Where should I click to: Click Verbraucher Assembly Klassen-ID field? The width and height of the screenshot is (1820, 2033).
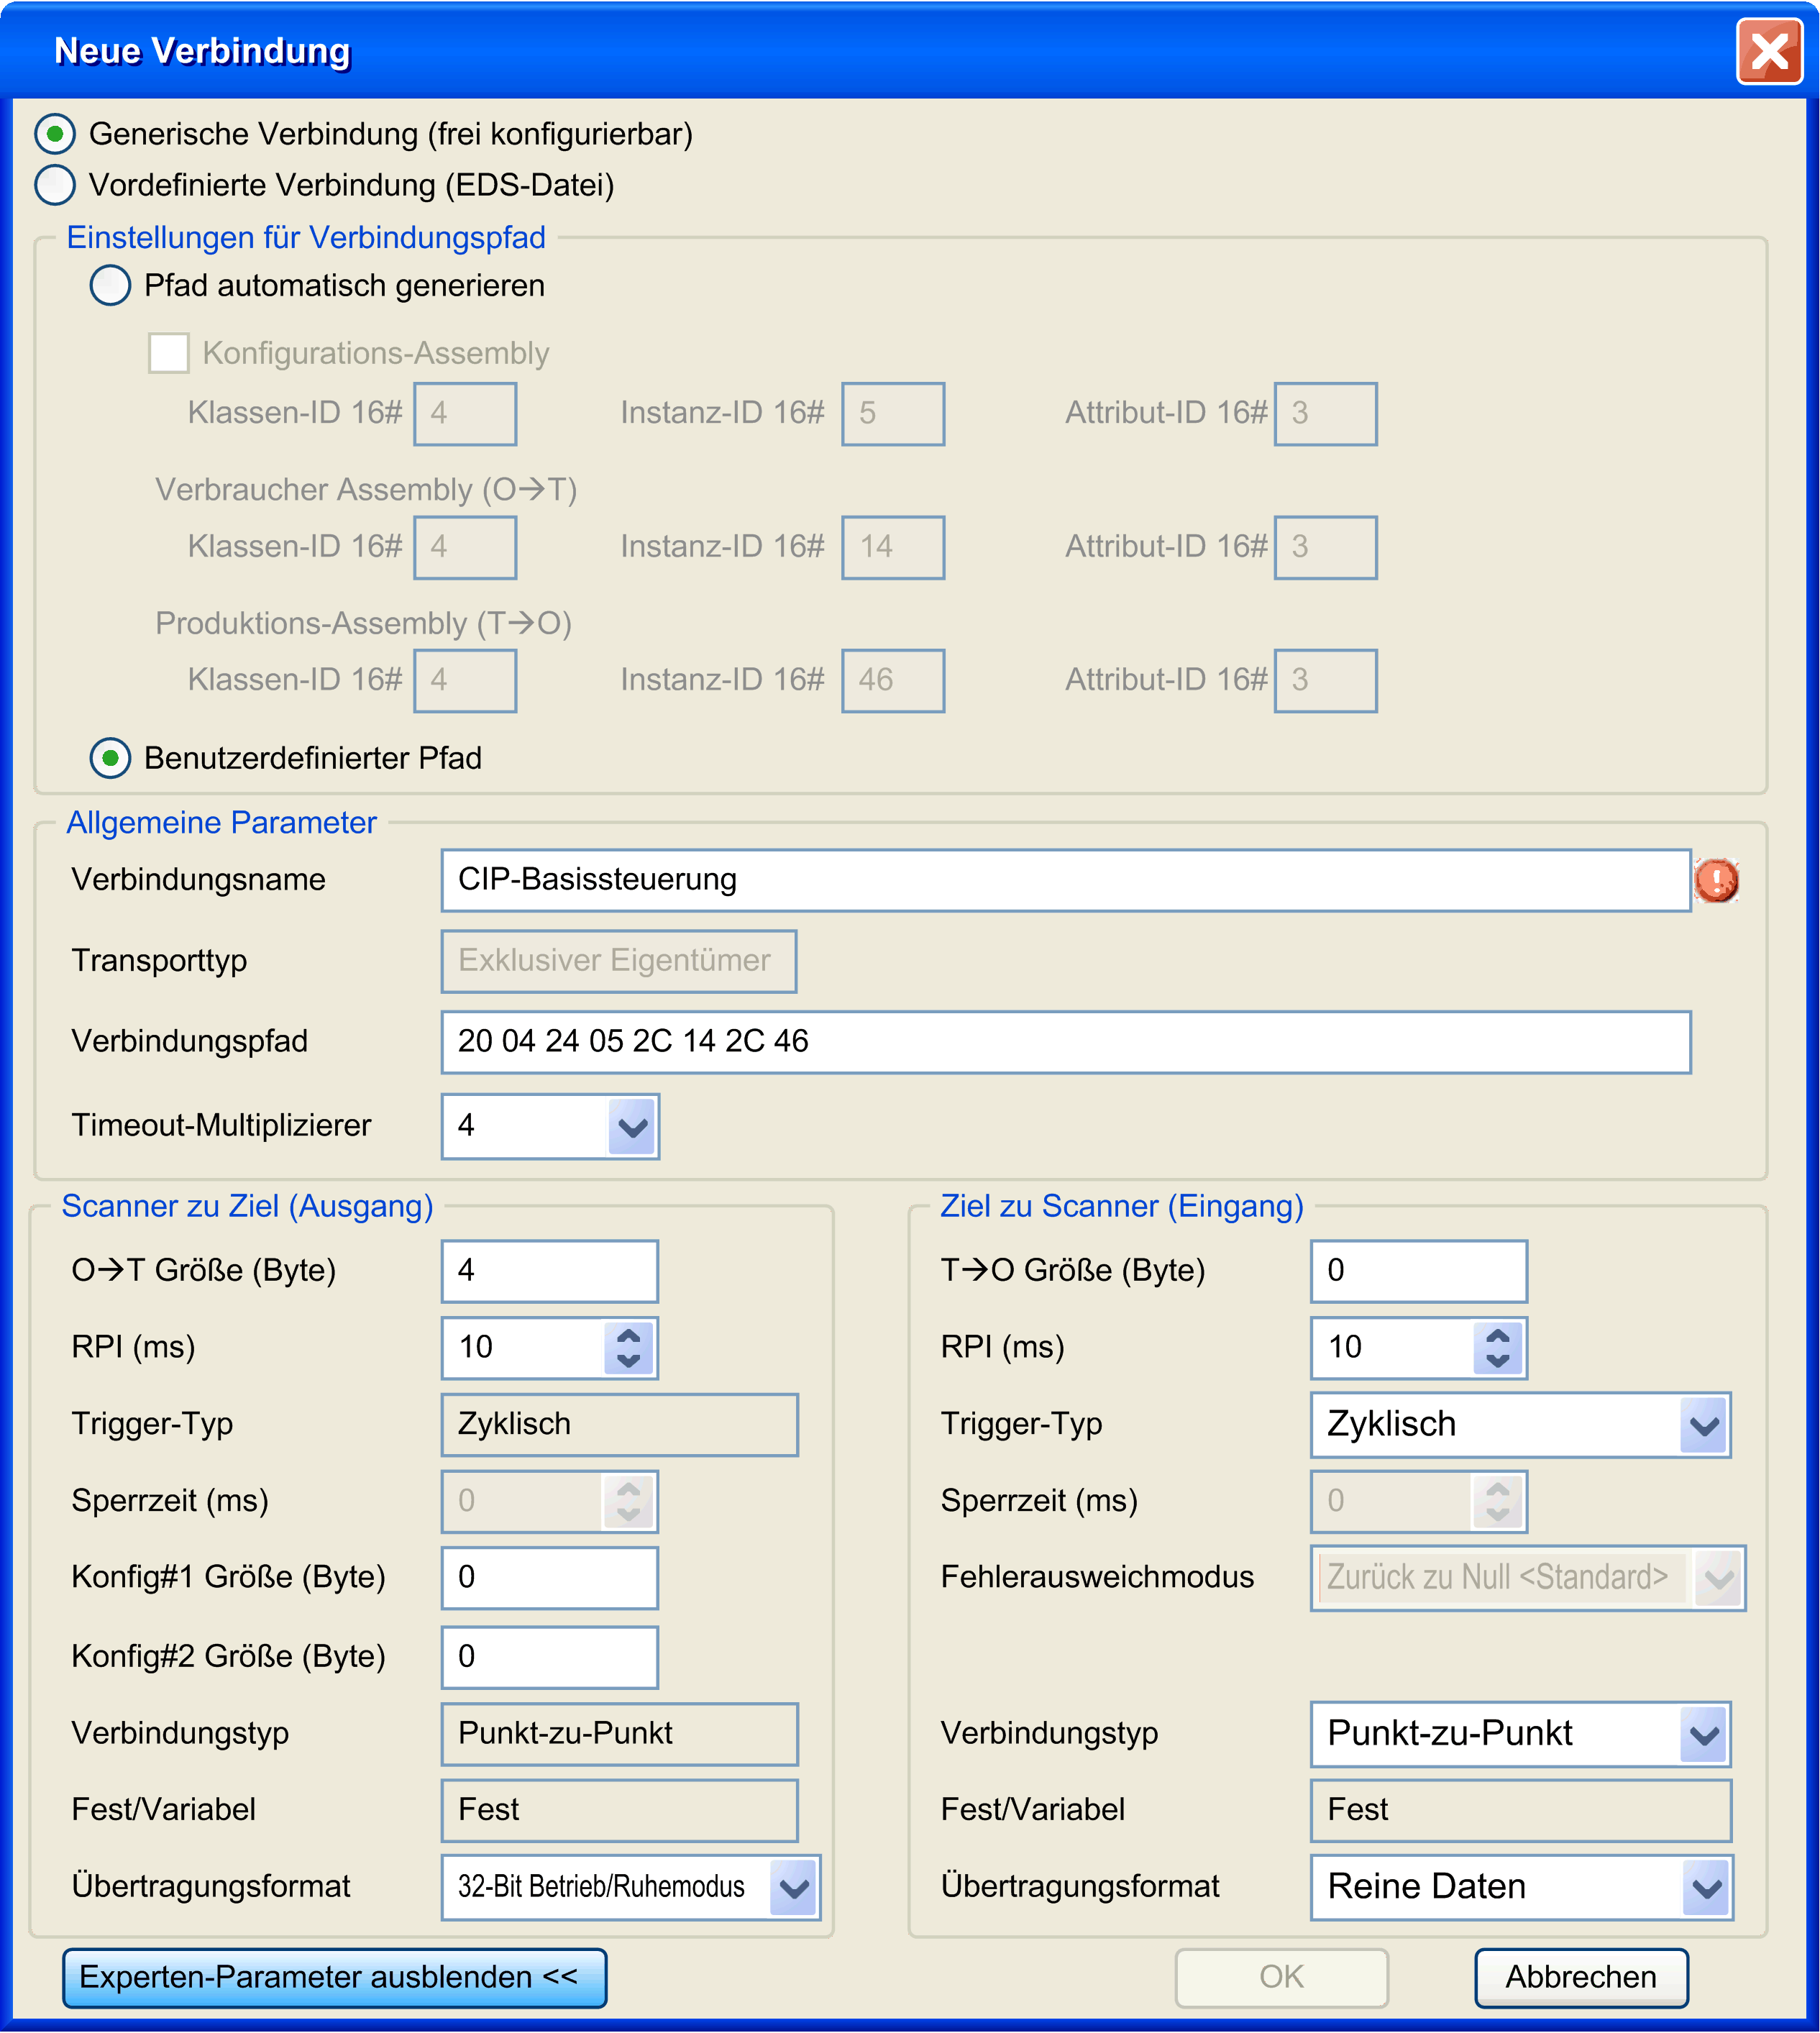coord(466,548)
